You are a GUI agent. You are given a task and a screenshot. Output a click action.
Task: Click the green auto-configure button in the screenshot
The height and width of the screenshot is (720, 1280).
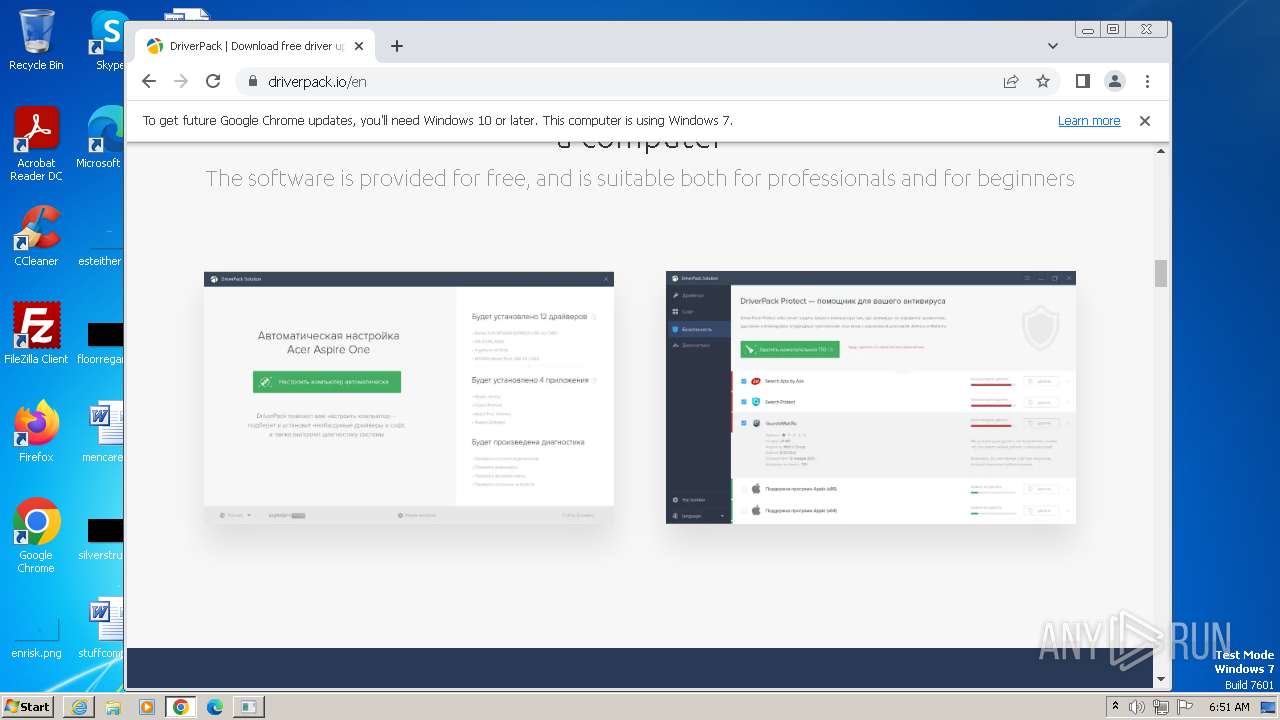(x=327, y=382)
